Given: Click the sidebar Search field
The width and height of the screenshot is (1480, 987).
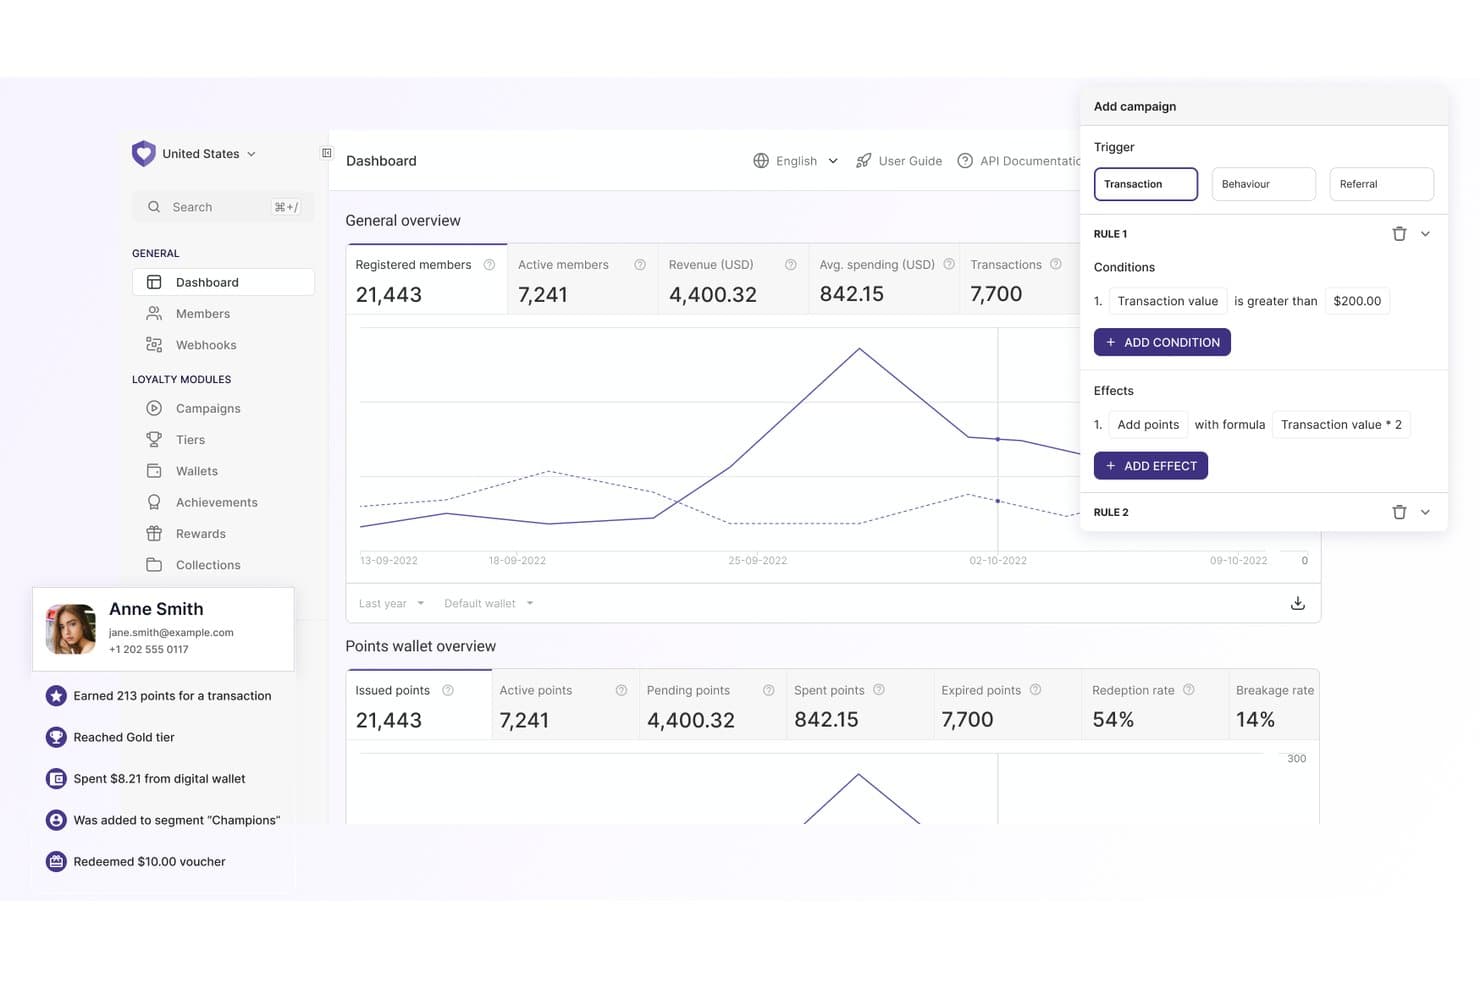Looking at the screenshot, I should click(x=223, y=207).
